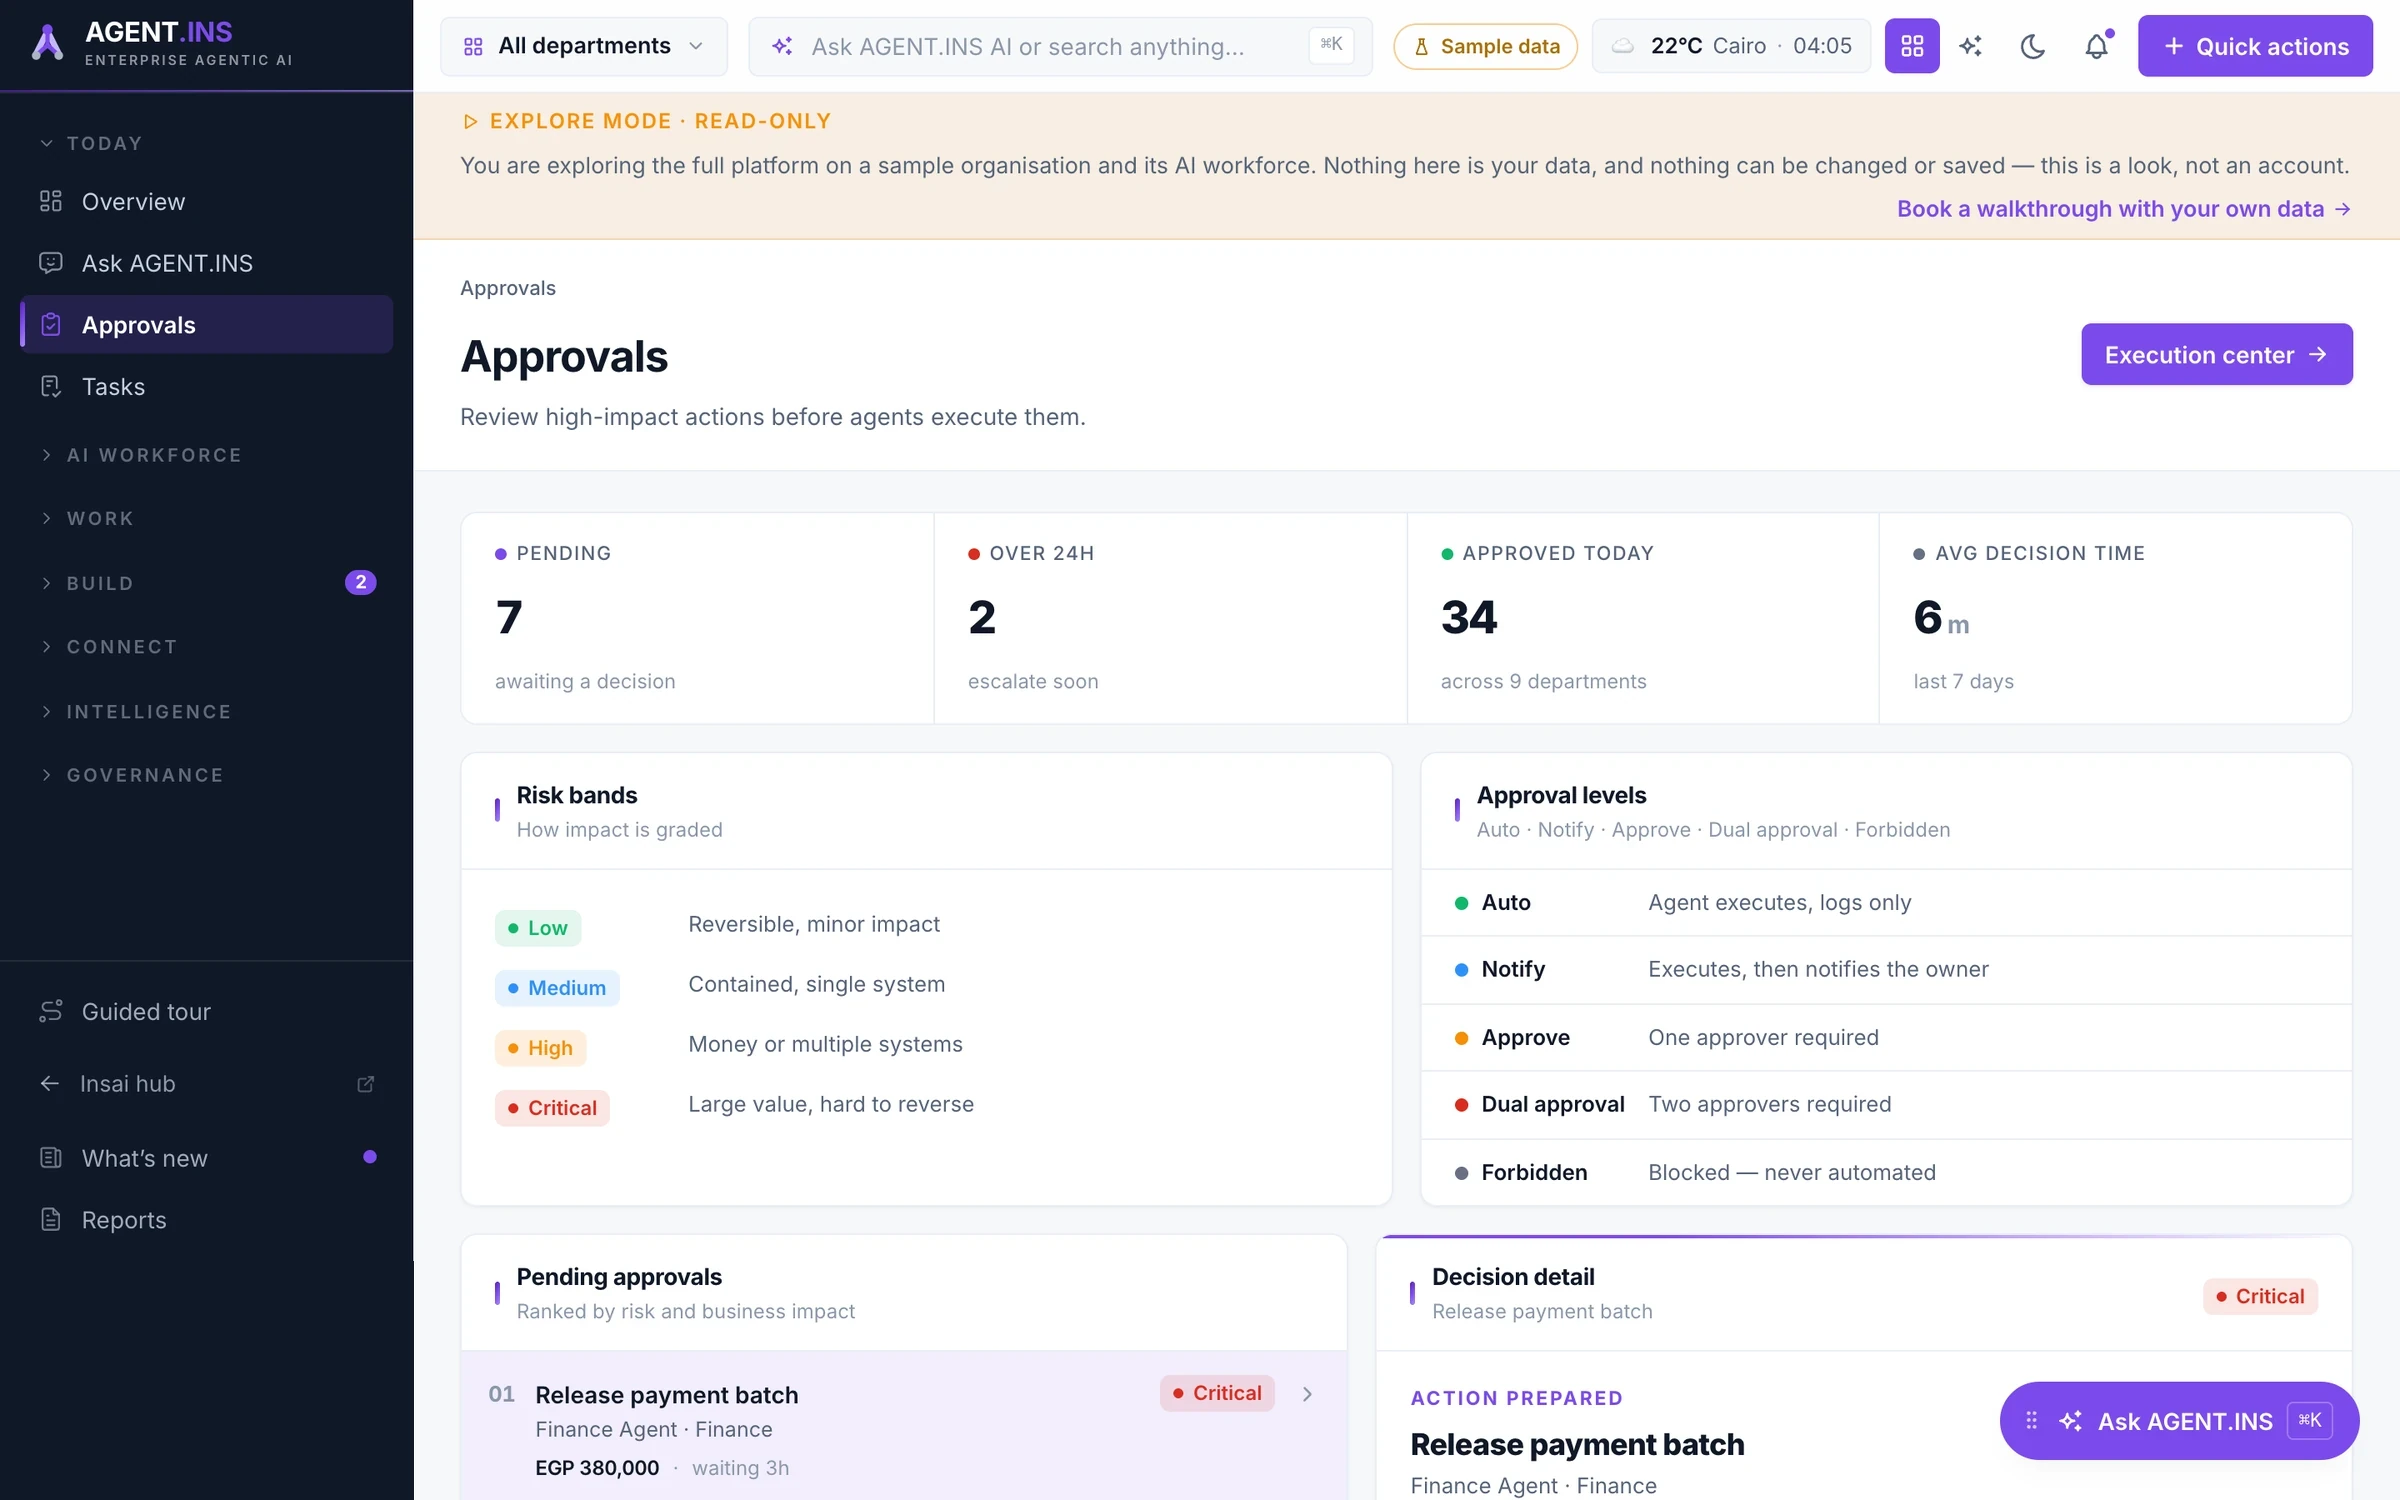Expand the AI WORKFORCE section
This screenshot has width=2400, height=1500.
(x=141, y=455)
